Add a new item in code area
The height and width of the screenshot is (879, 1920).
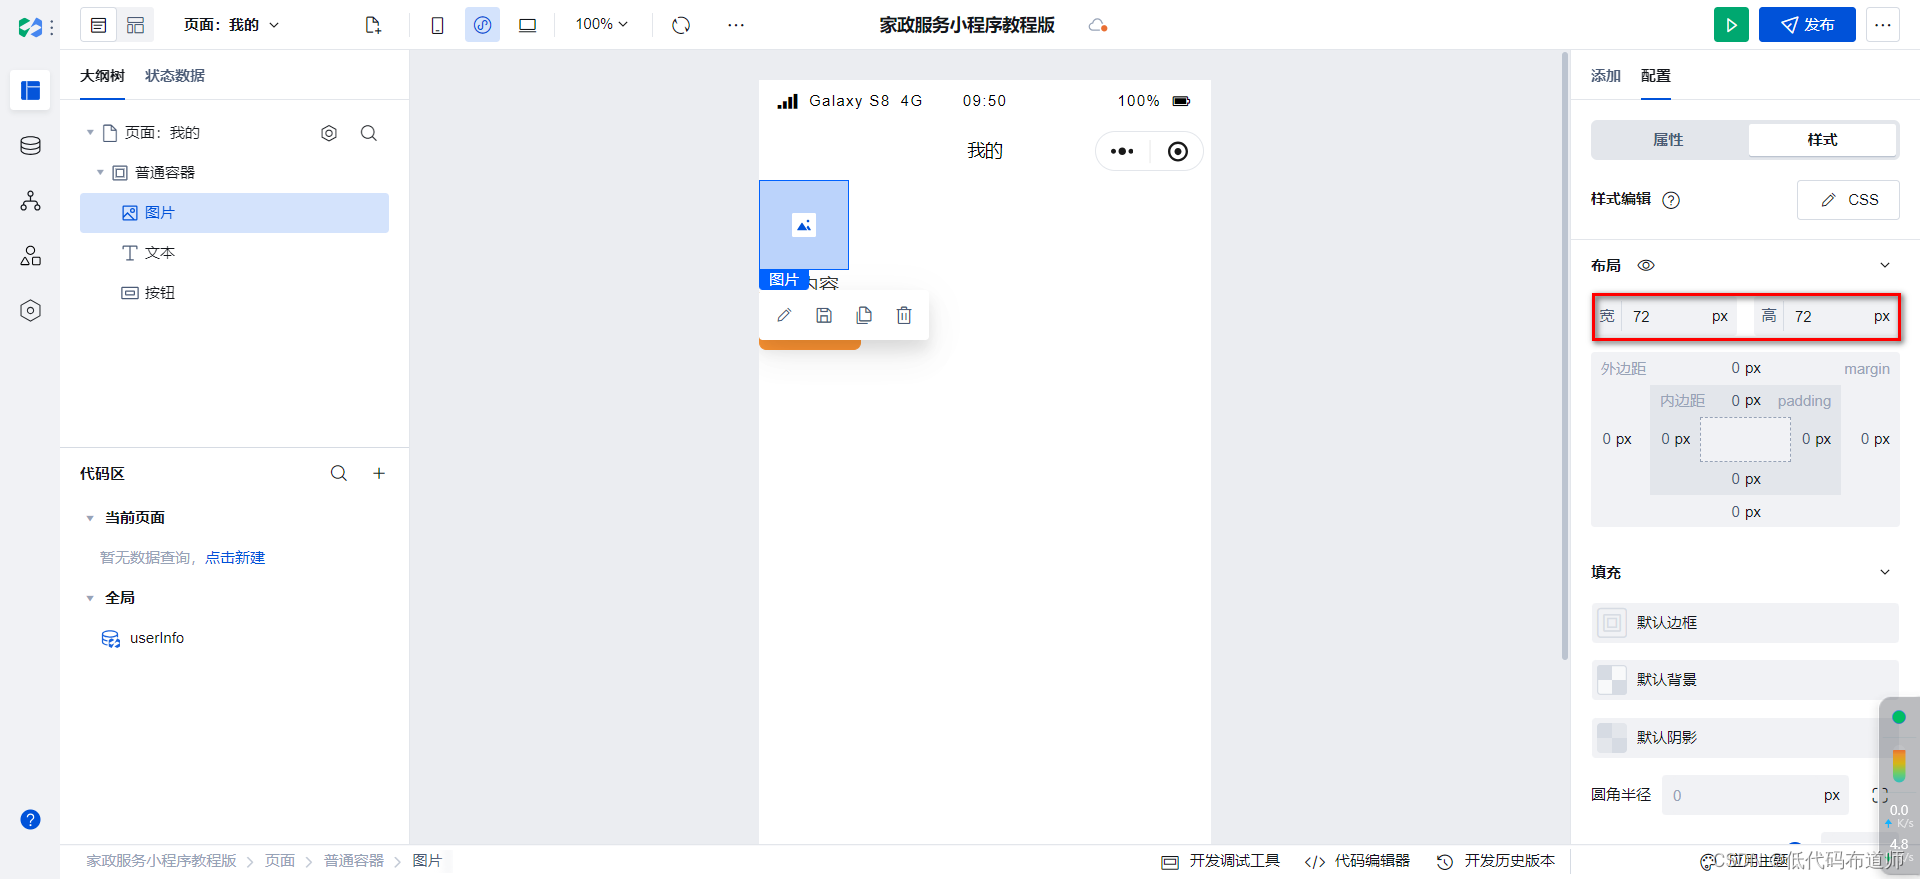pos(379,473)
